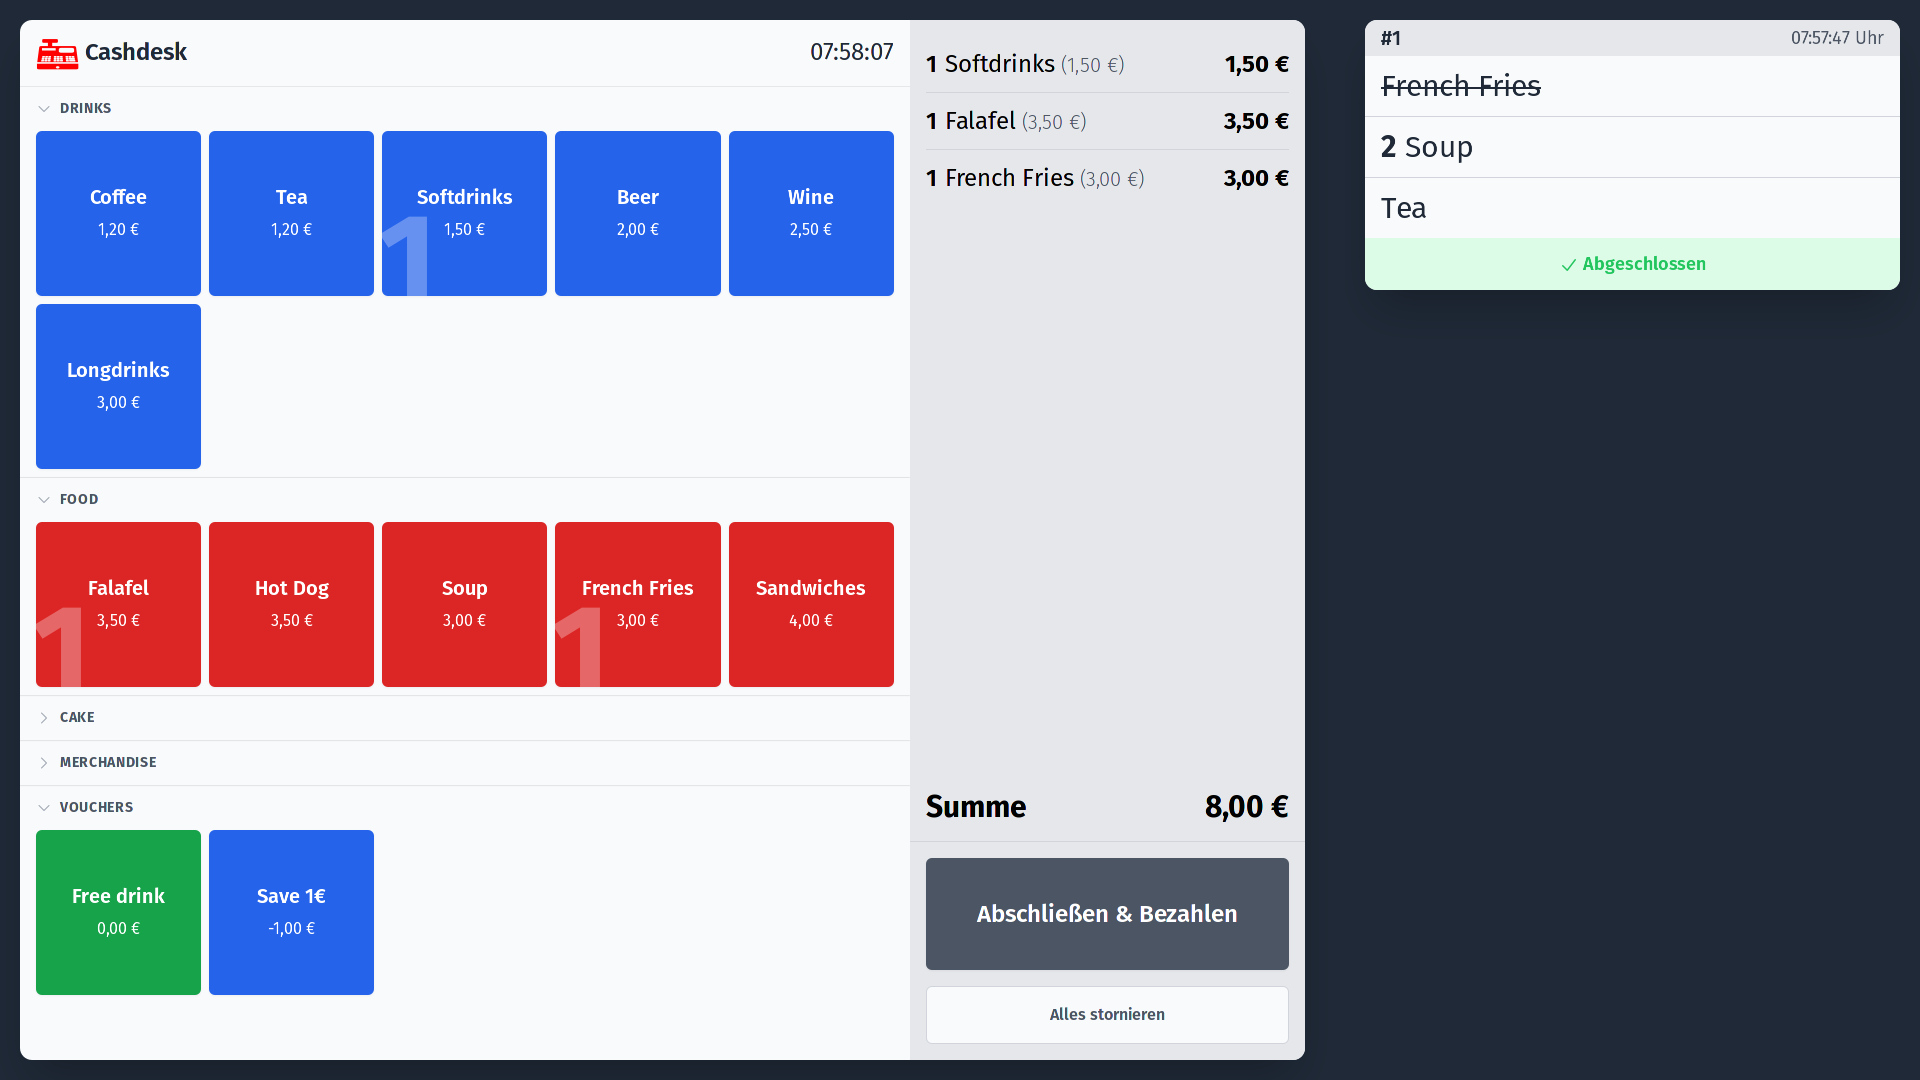Collapse the Drinks category chevron
The image size is (1920, 1080).
(x=44, y=109)
